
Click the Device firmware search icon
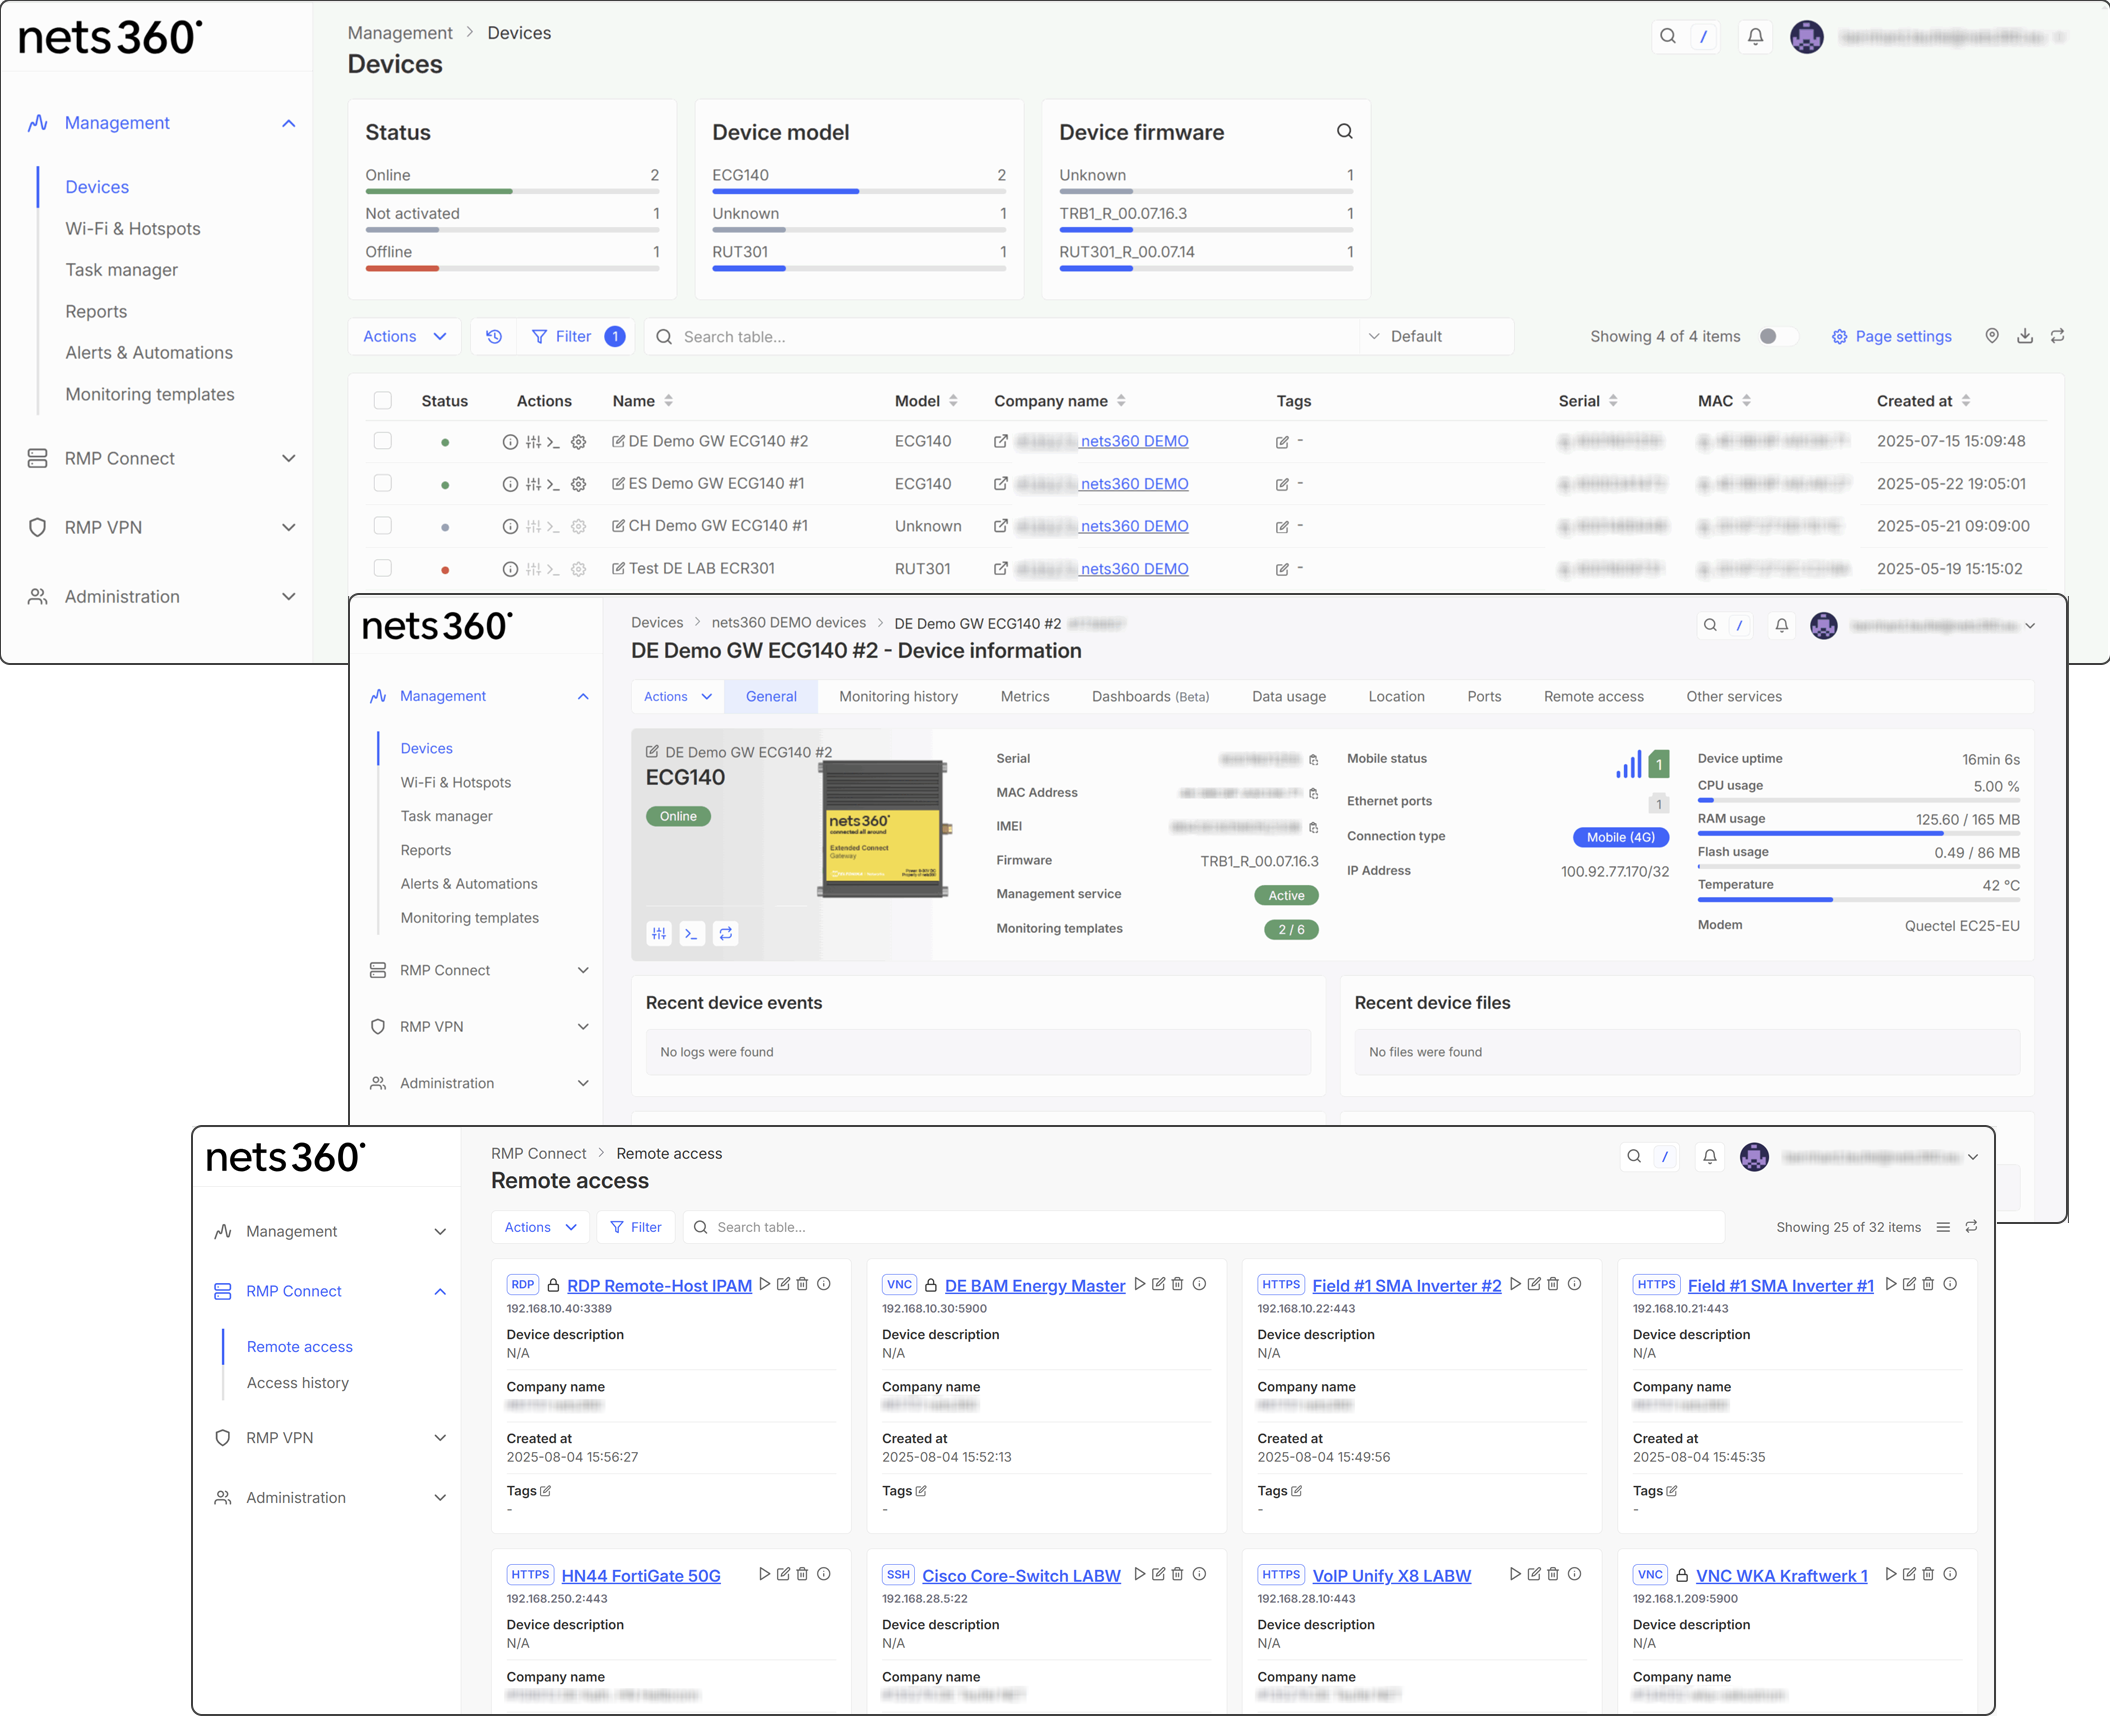click(1345, 131)
